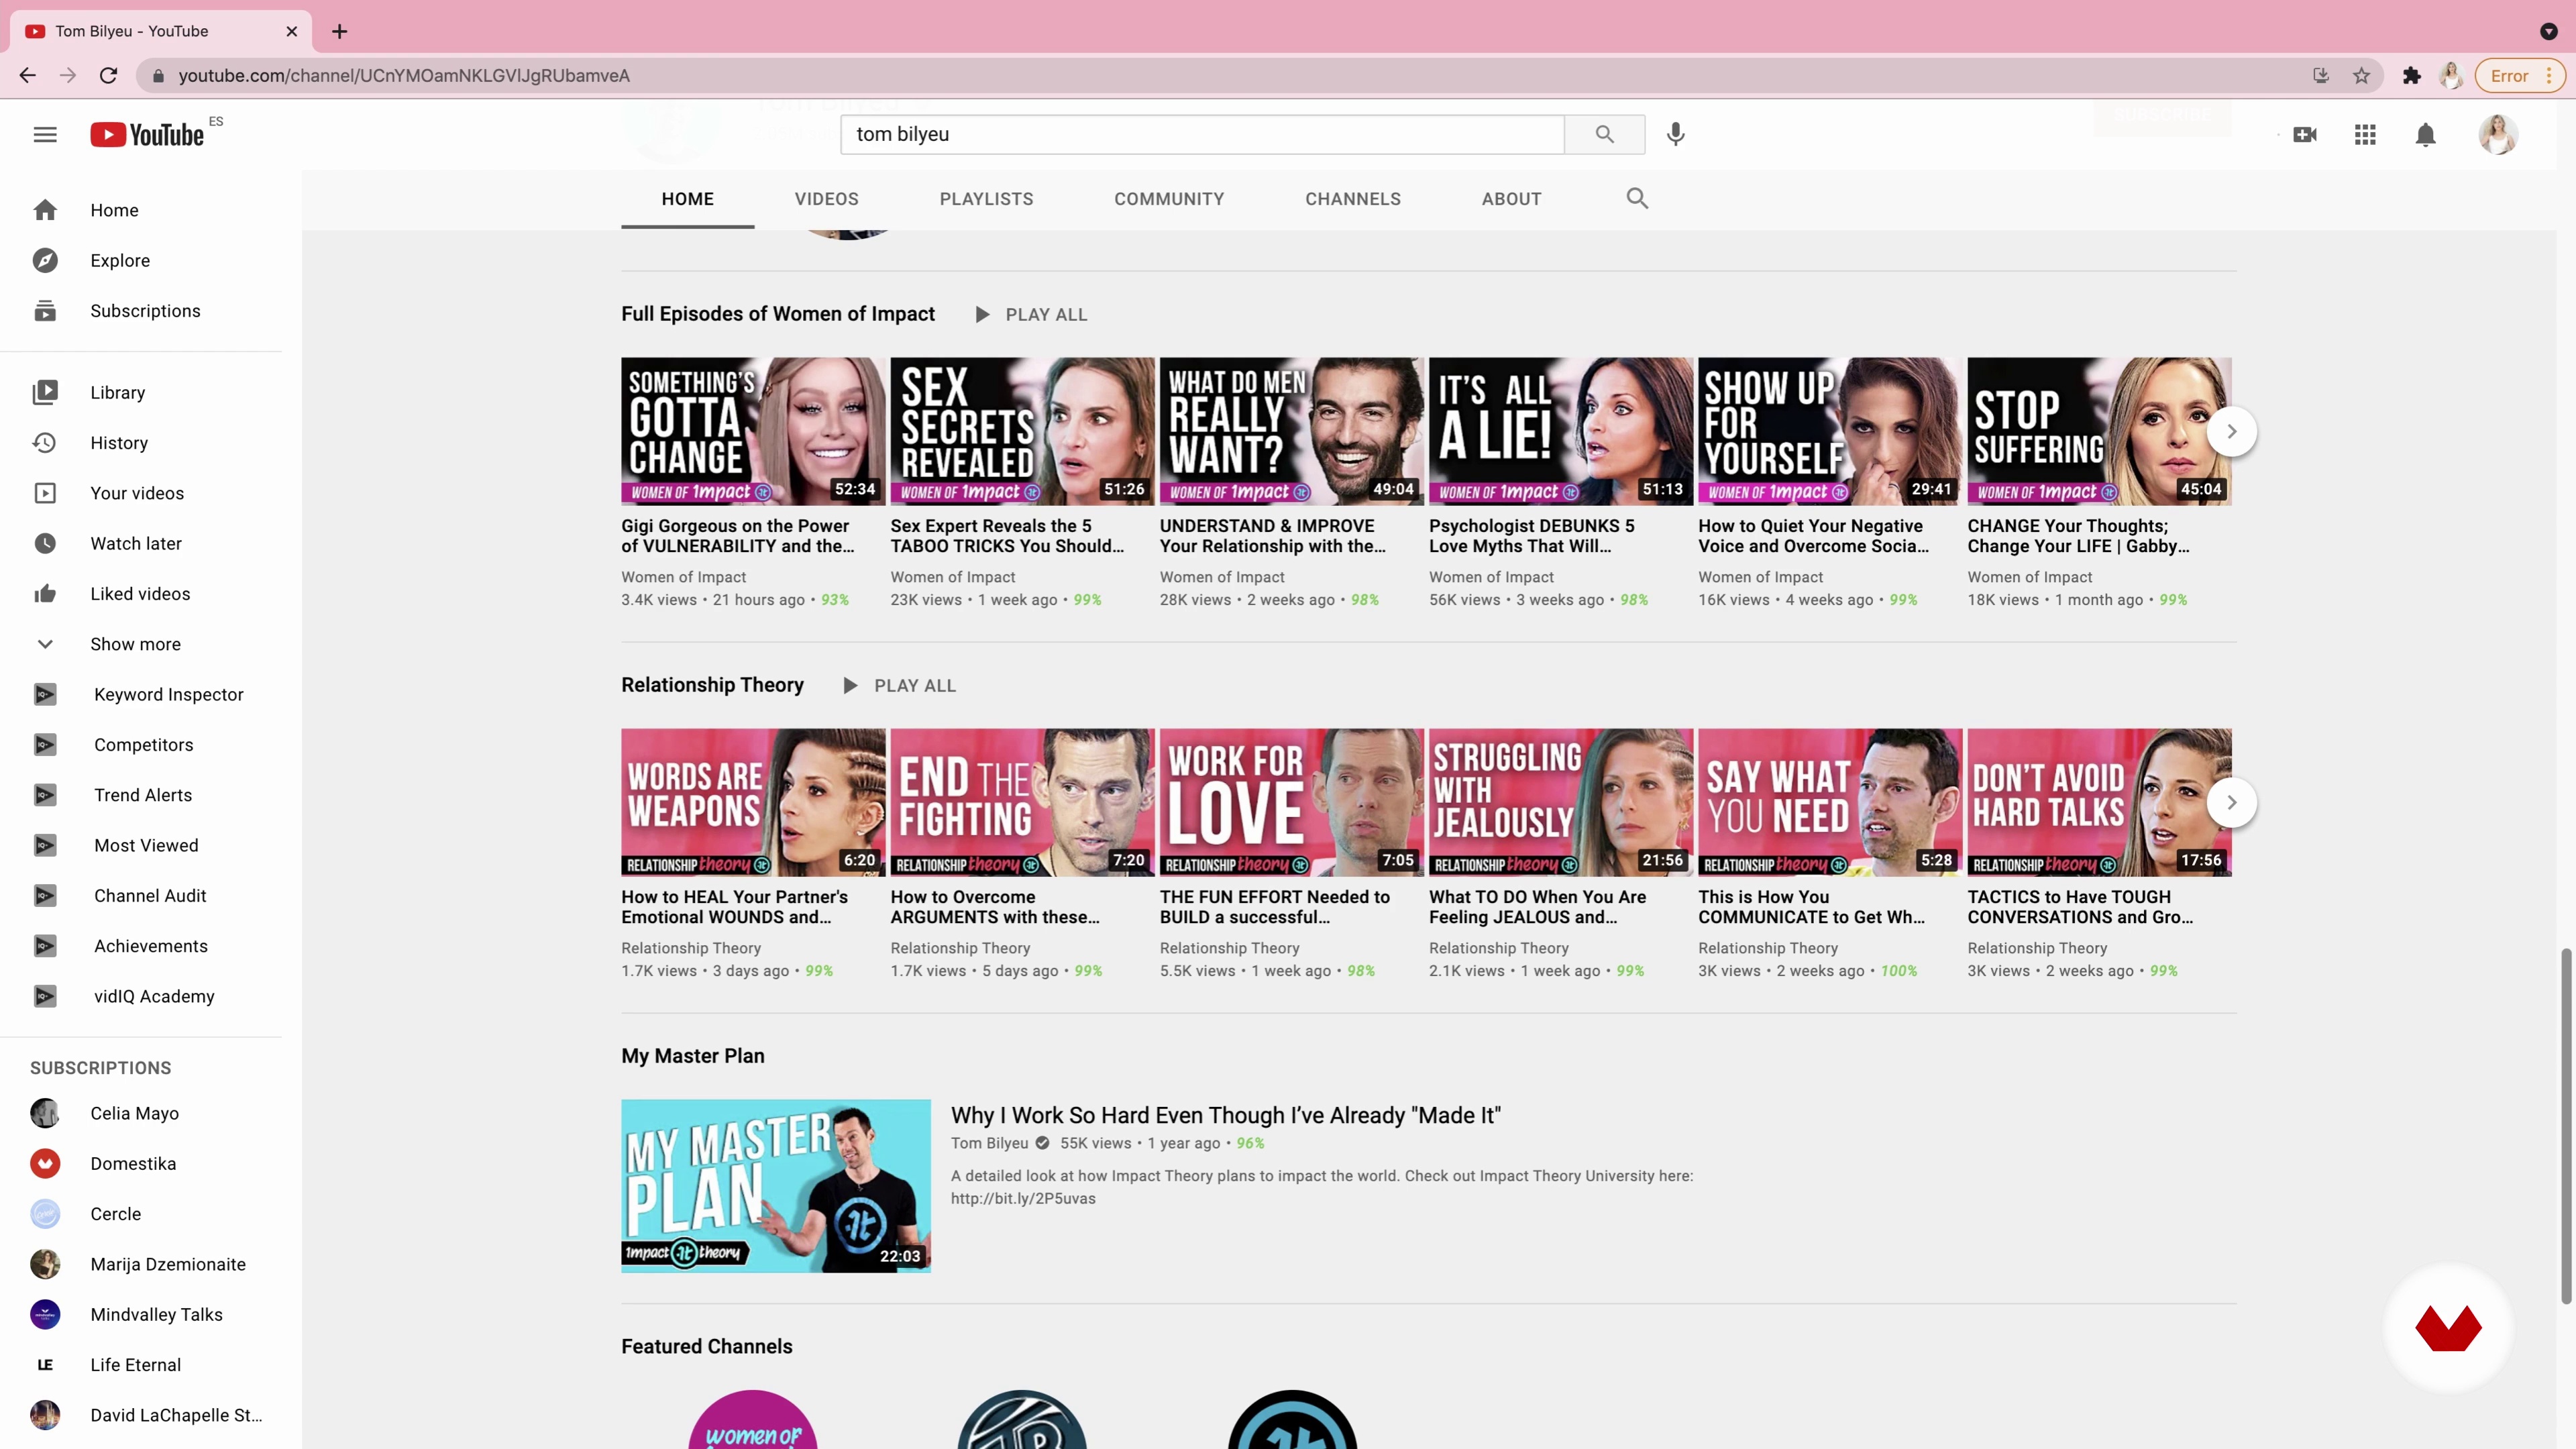The image size is (2576, 1449).
Task: Open the bit.ly/2P5uvas description link
Action: 1023,1198
